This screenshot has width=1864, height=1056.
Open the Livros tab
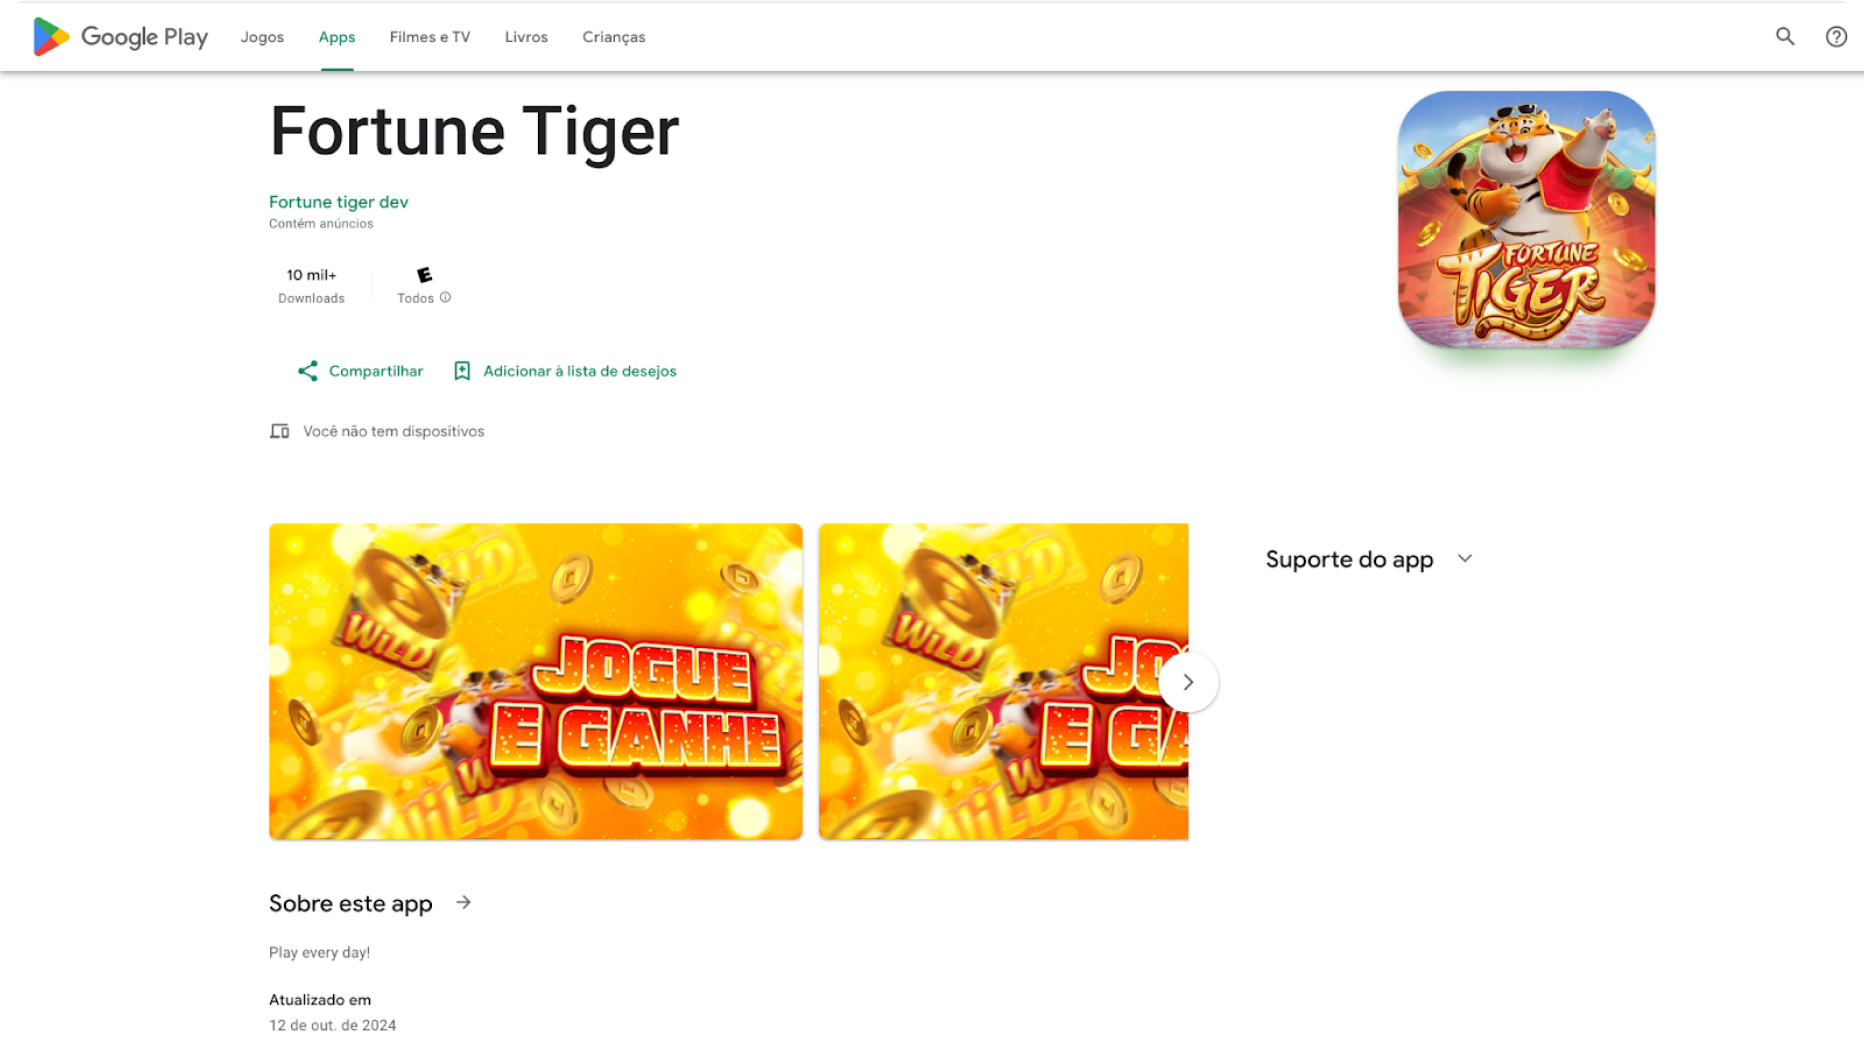tap(526, 37)
